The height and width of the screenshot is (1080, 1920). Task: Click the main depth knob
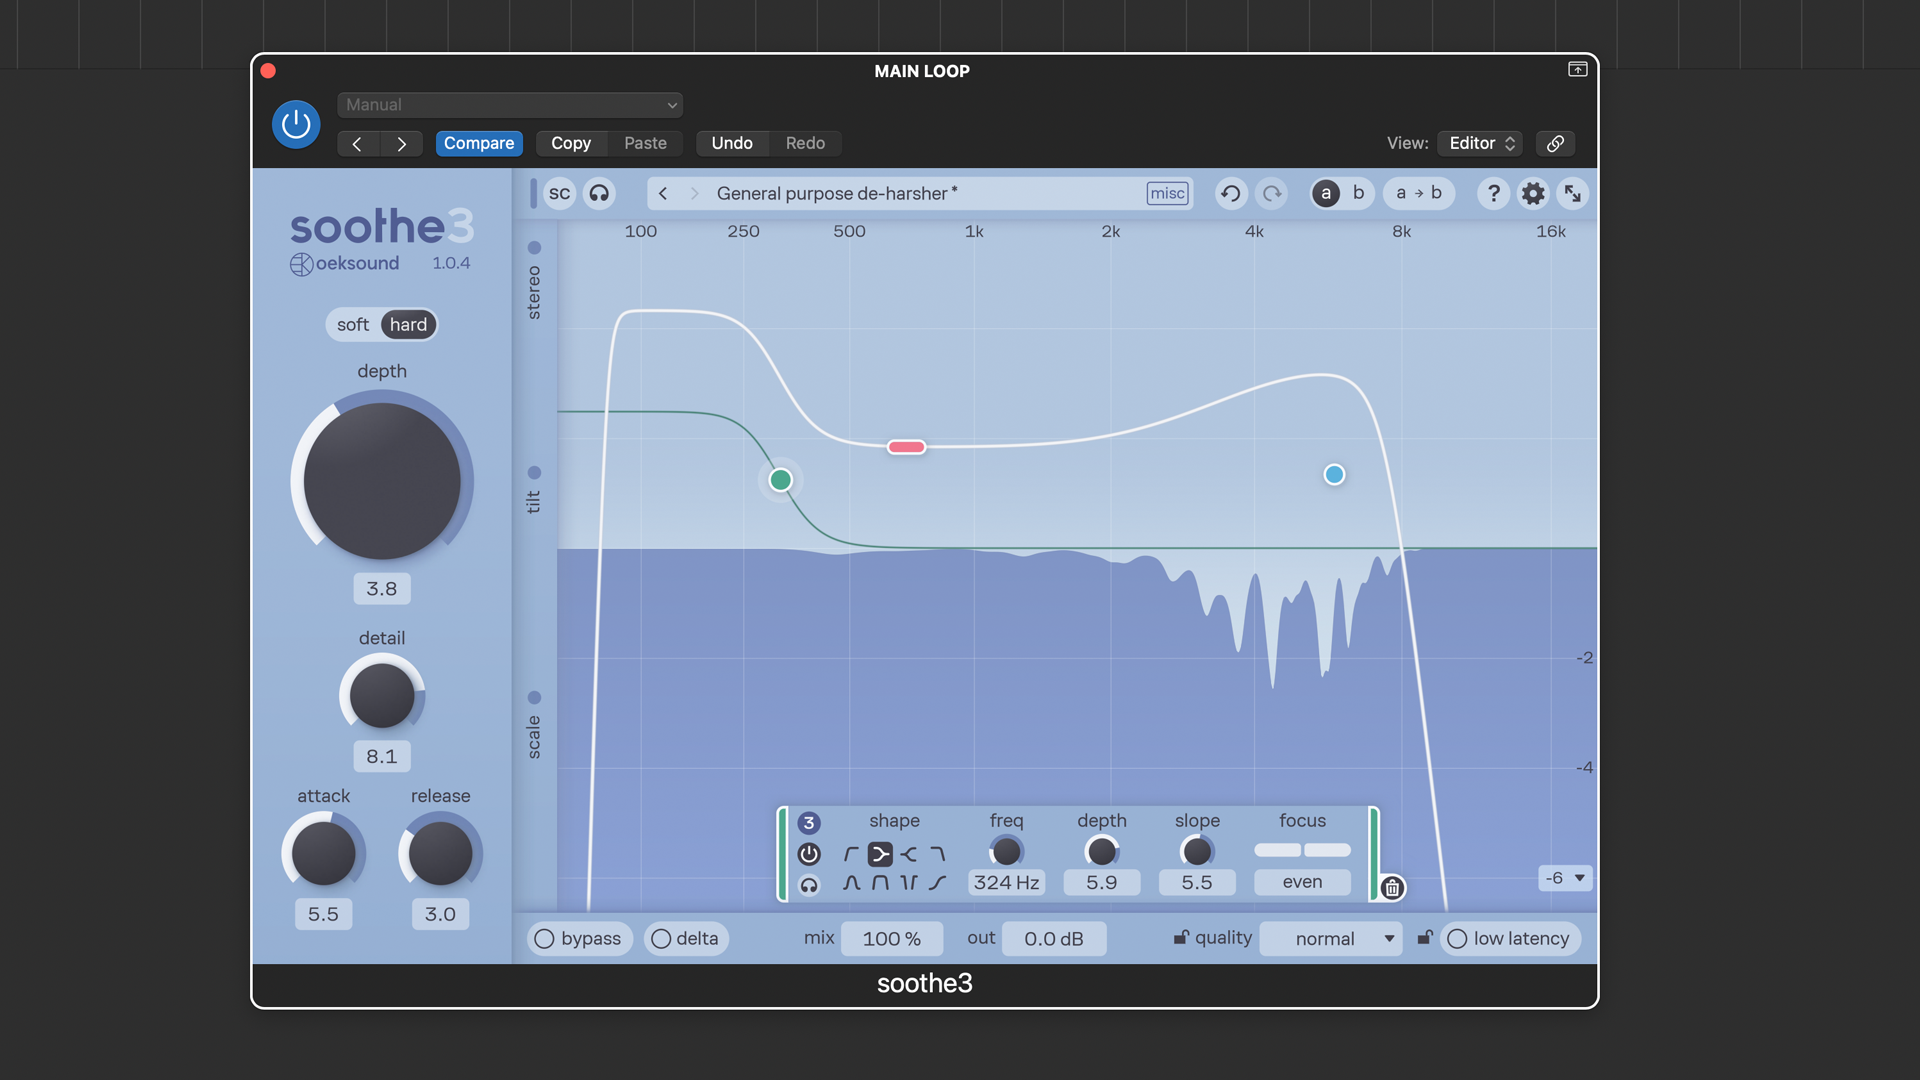click(382, 481)
